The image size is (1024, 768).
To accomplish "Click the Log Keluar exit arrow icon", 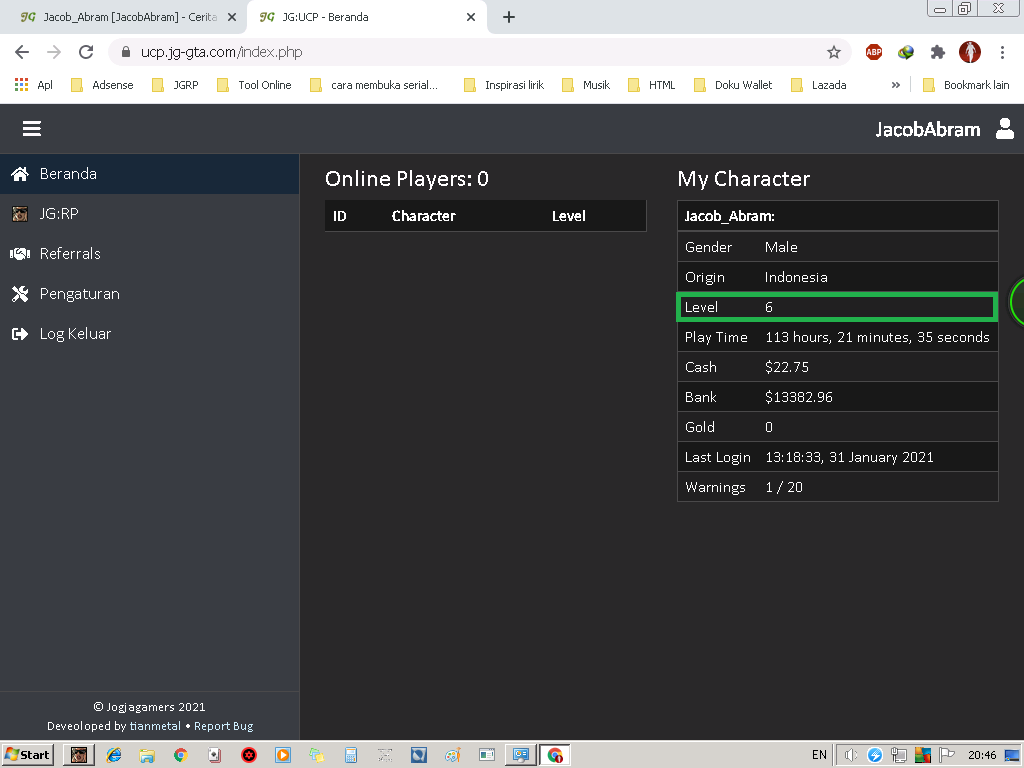I will pos(20,334).
